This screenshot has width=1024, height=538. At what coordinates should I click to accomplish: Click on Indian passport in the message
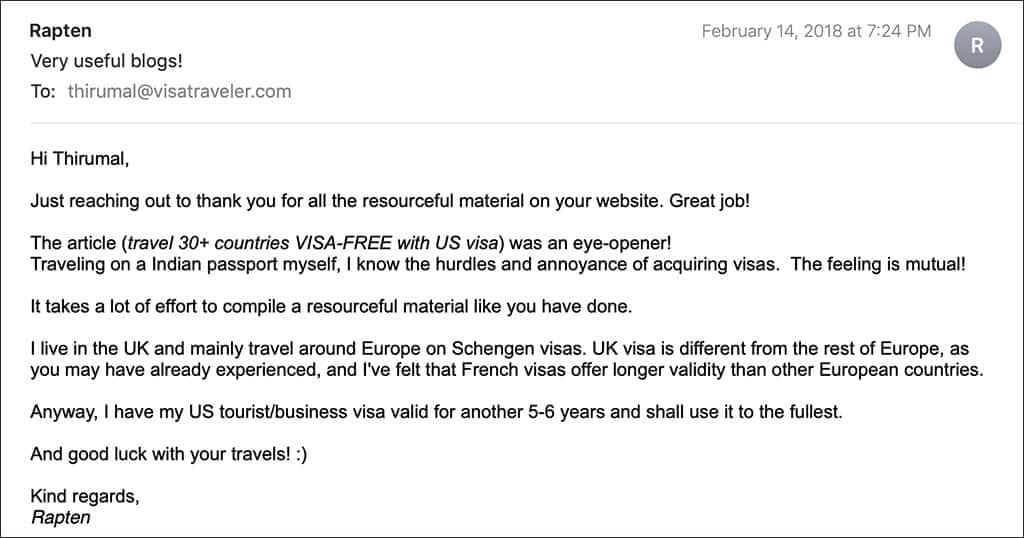[x=214, y=264]
